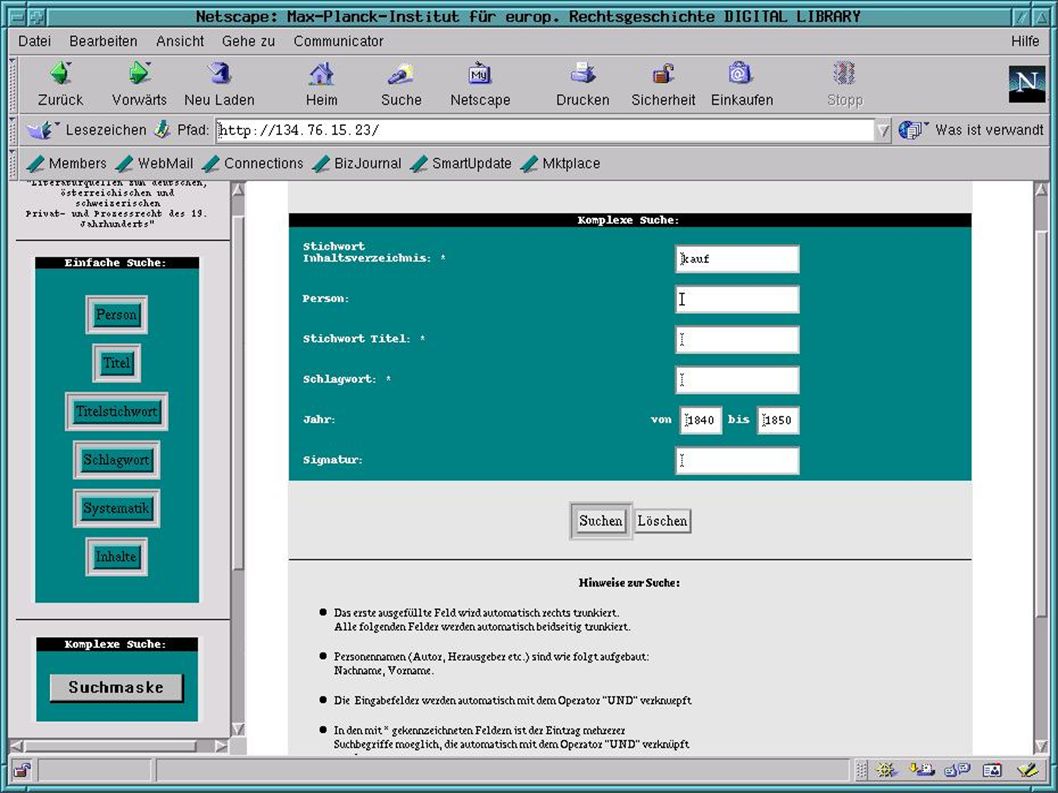Collapse the navigation toolbar grip handle
The height and width of the screenshot is (793, 1058).
12,85
